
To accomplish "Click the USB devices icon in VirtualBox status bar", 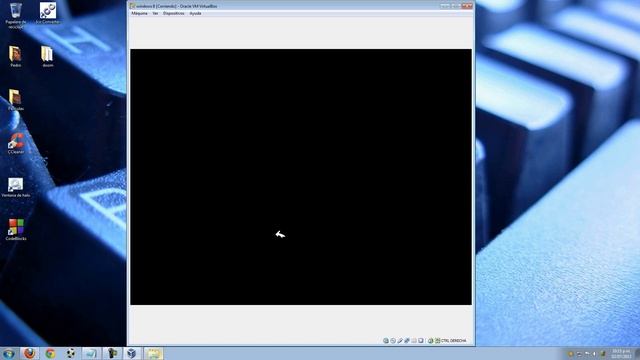I will [x=400, y=340].
